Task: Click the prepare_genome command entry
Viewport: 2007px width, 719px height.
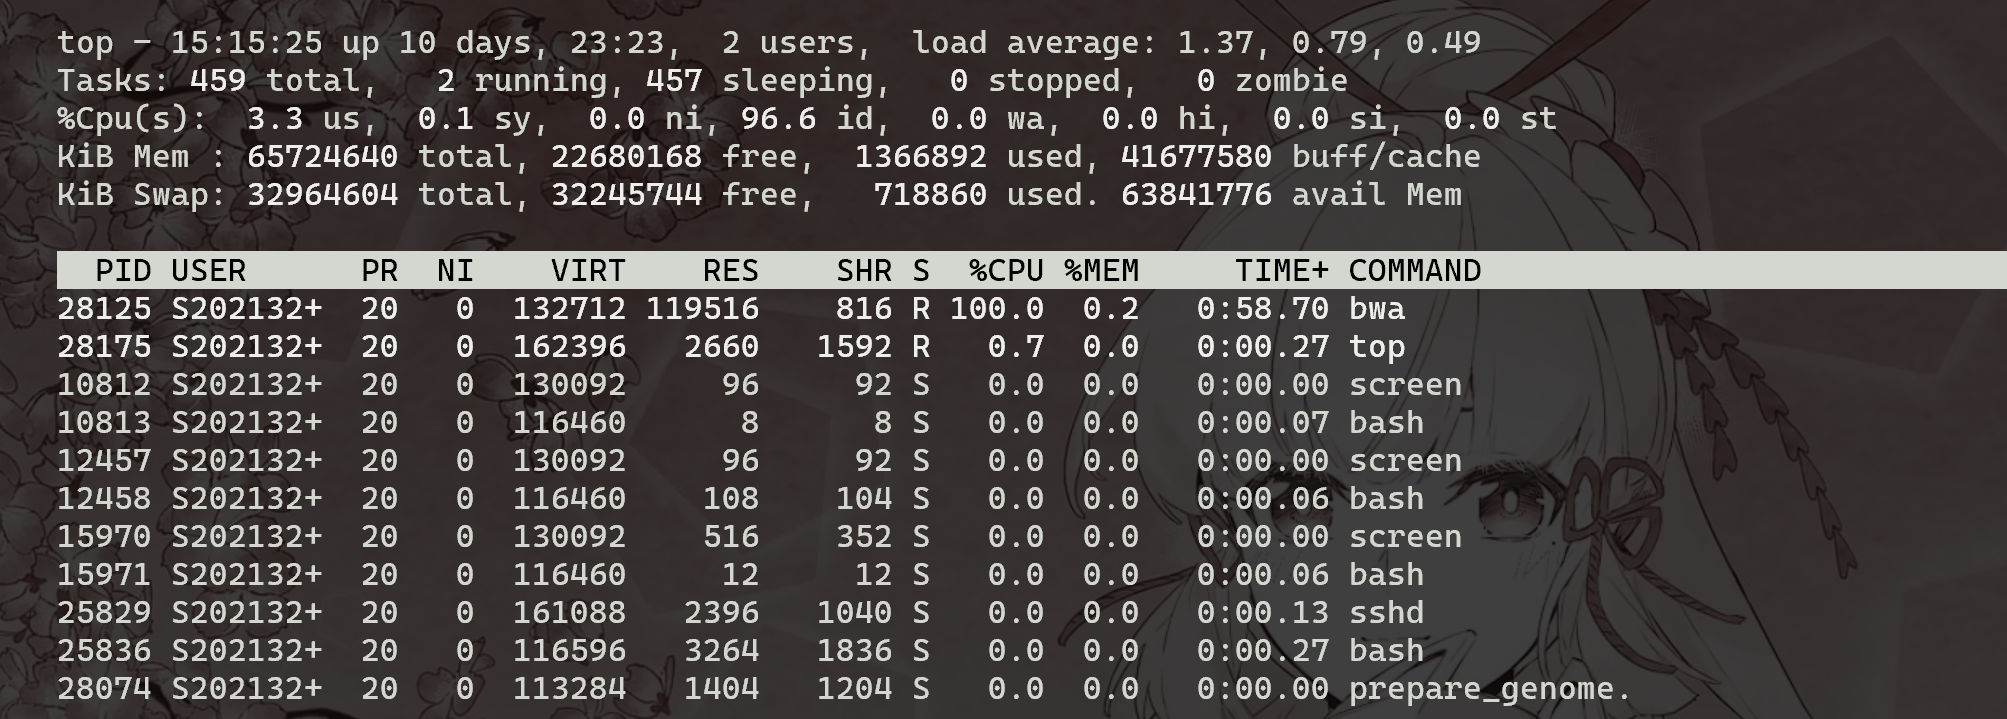Action: pyautogui.click(x=1489, y=689)
